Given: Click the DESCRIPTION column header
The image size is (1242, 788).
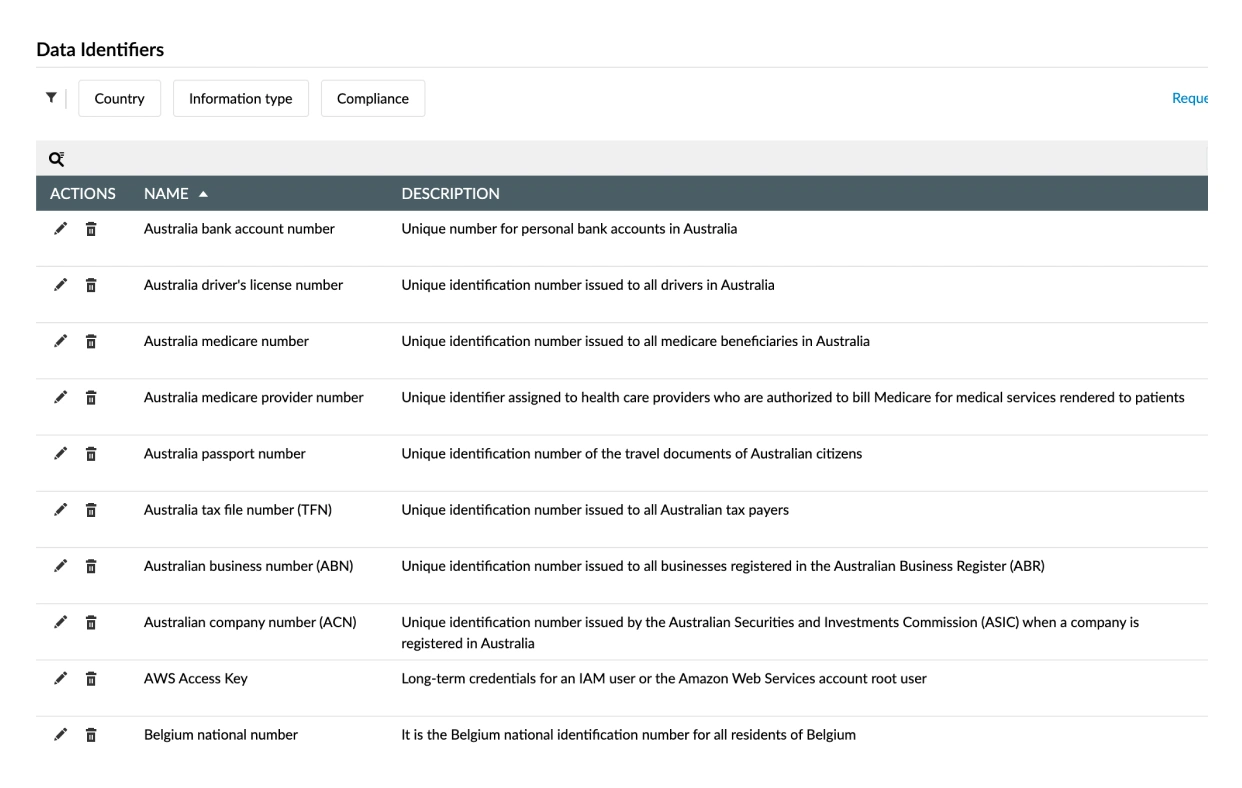Looking at the screenshot, I should click(x=450, y=193).
